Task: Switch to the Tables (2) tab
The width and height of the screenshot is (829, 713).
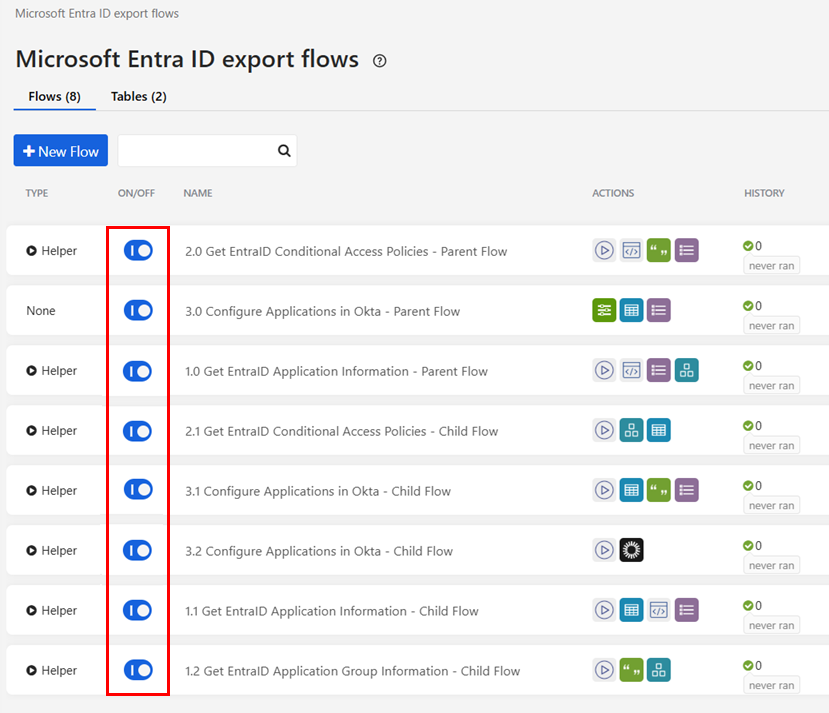Action: (x=138, y=97)
